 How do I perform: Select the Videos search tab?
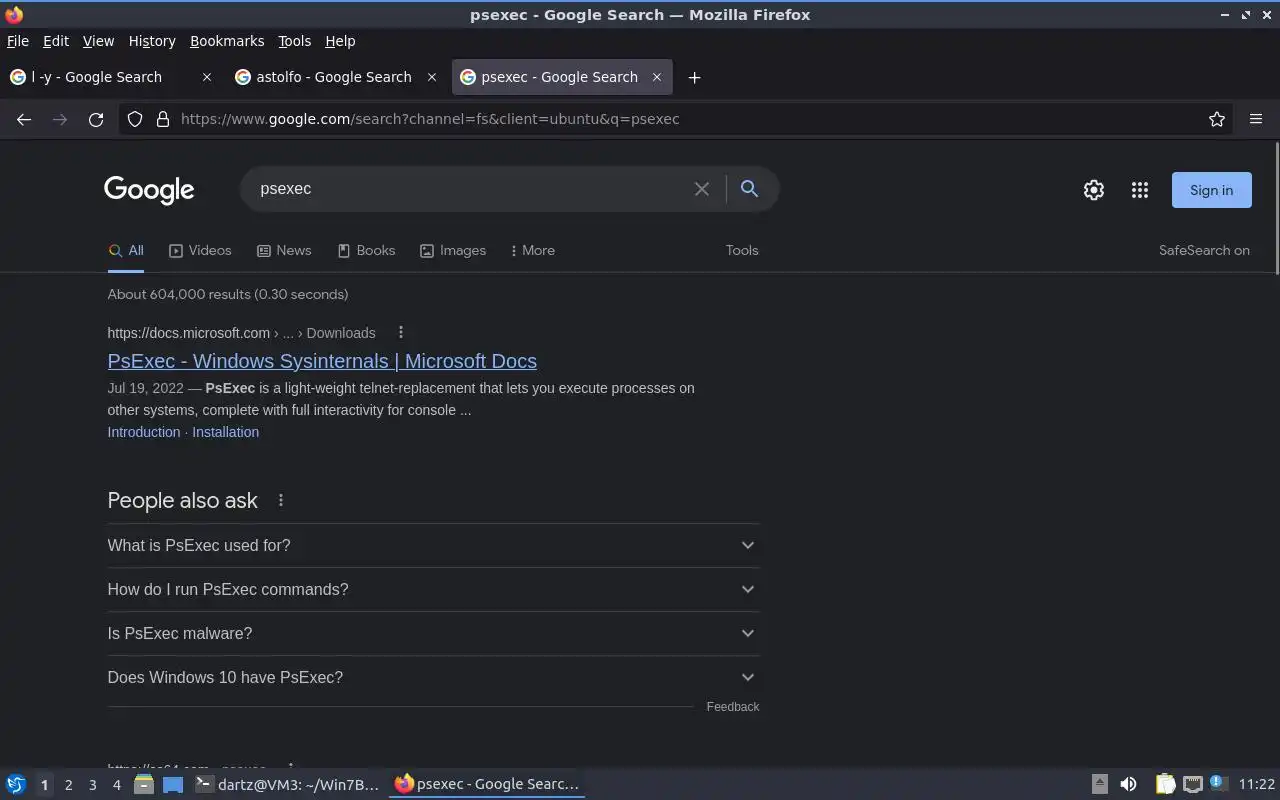click(200, 250)
